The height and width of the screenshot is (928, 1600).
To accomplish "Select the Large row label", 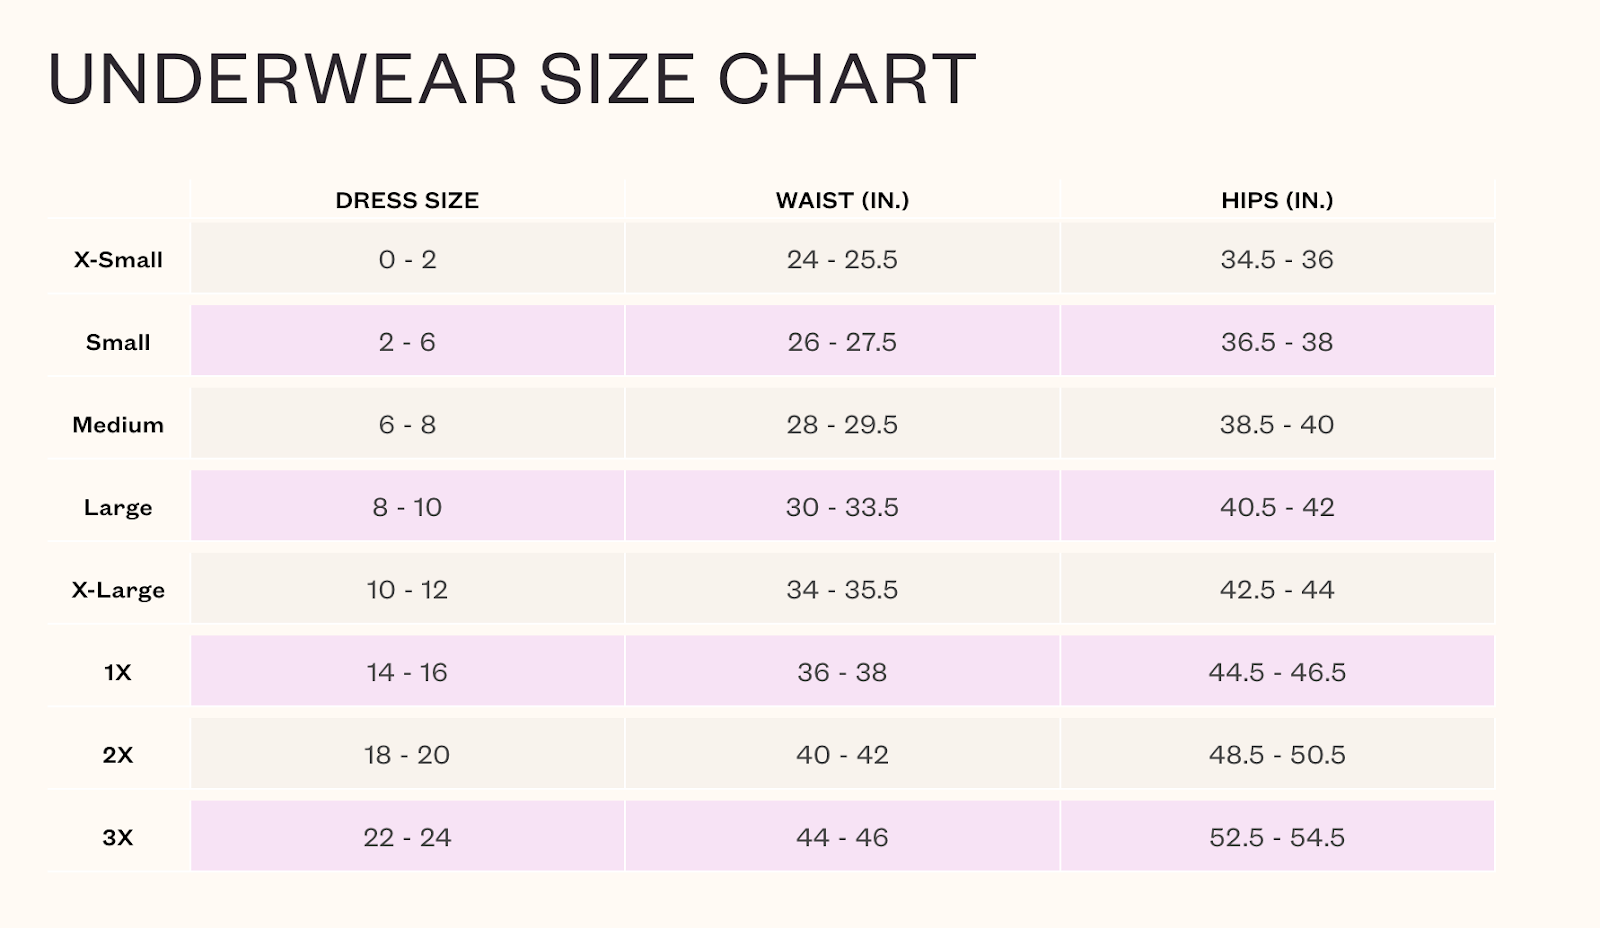I will pyautogui.click(x=118, y=507).
